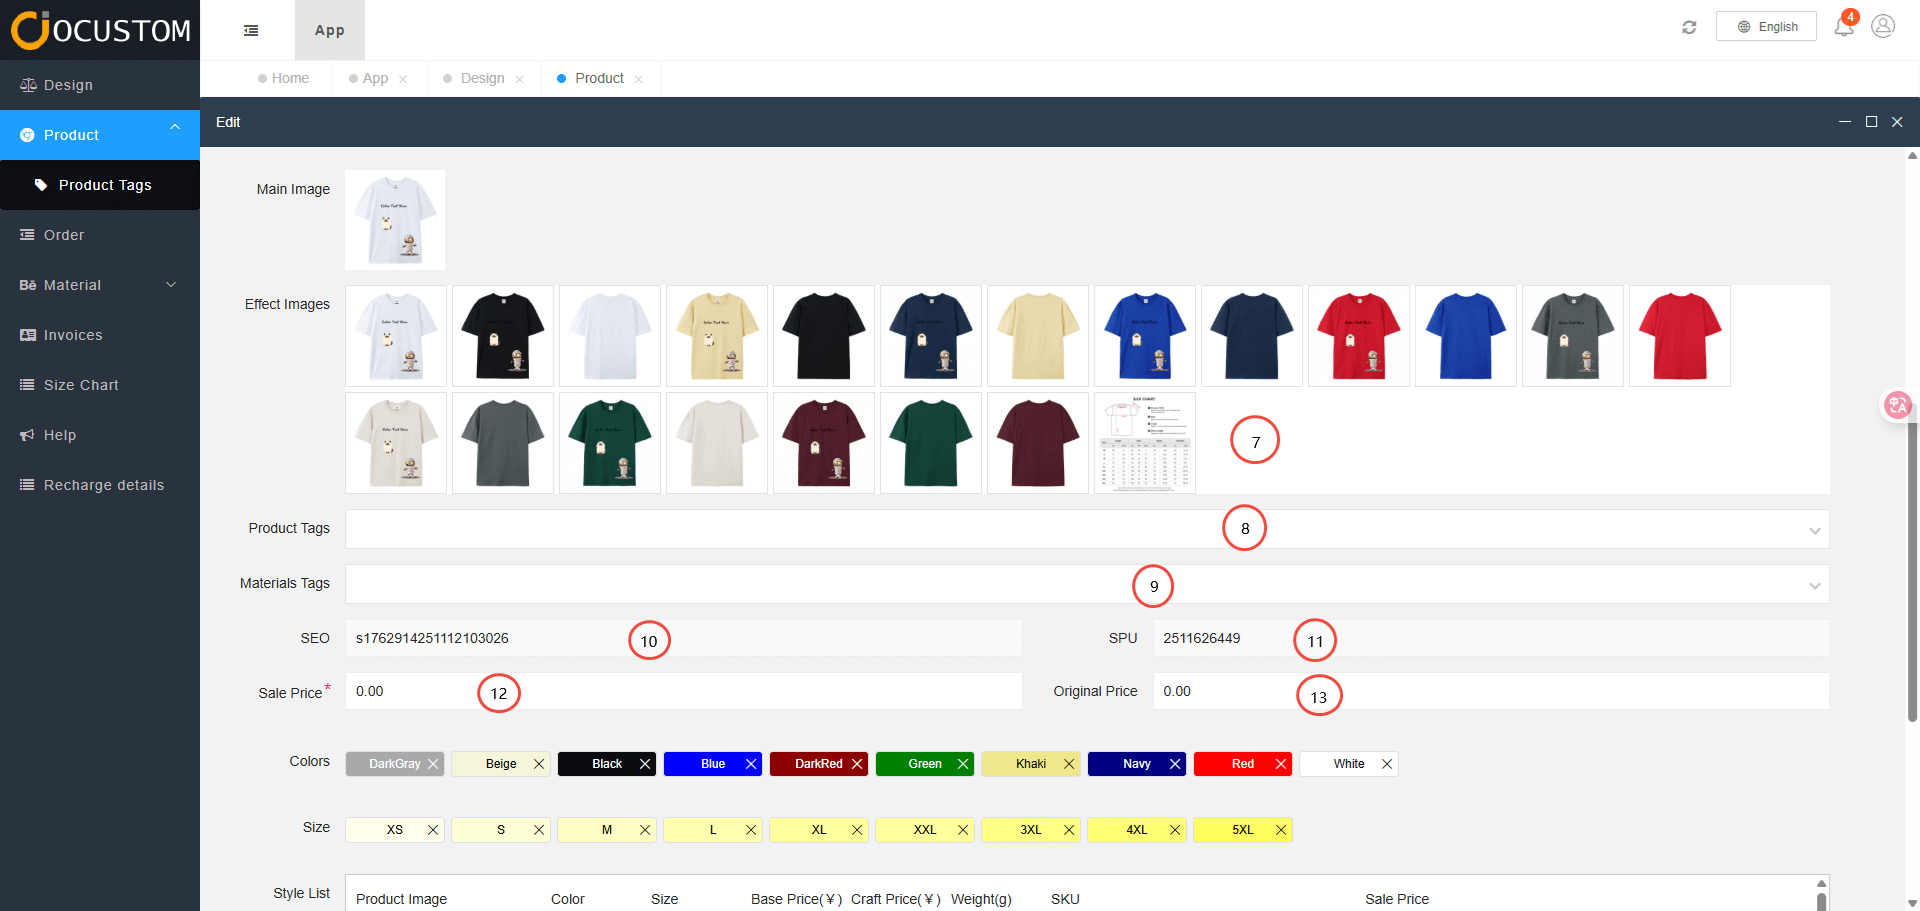This screenshot has width=1920, height=911.
Task: Collapse the Product sidebar menu
Action: [x=175, y=127]
